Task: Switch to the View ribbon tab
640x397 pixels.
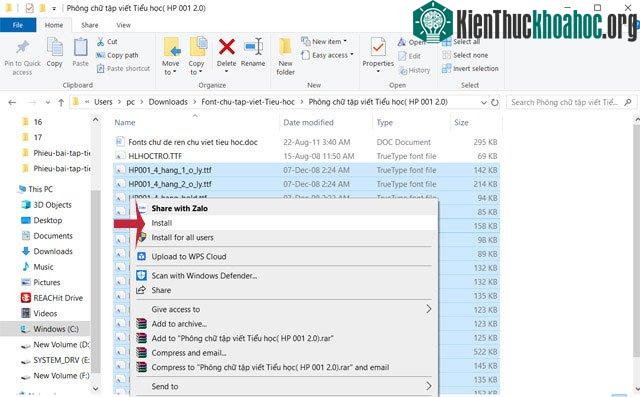Action: 124,25
